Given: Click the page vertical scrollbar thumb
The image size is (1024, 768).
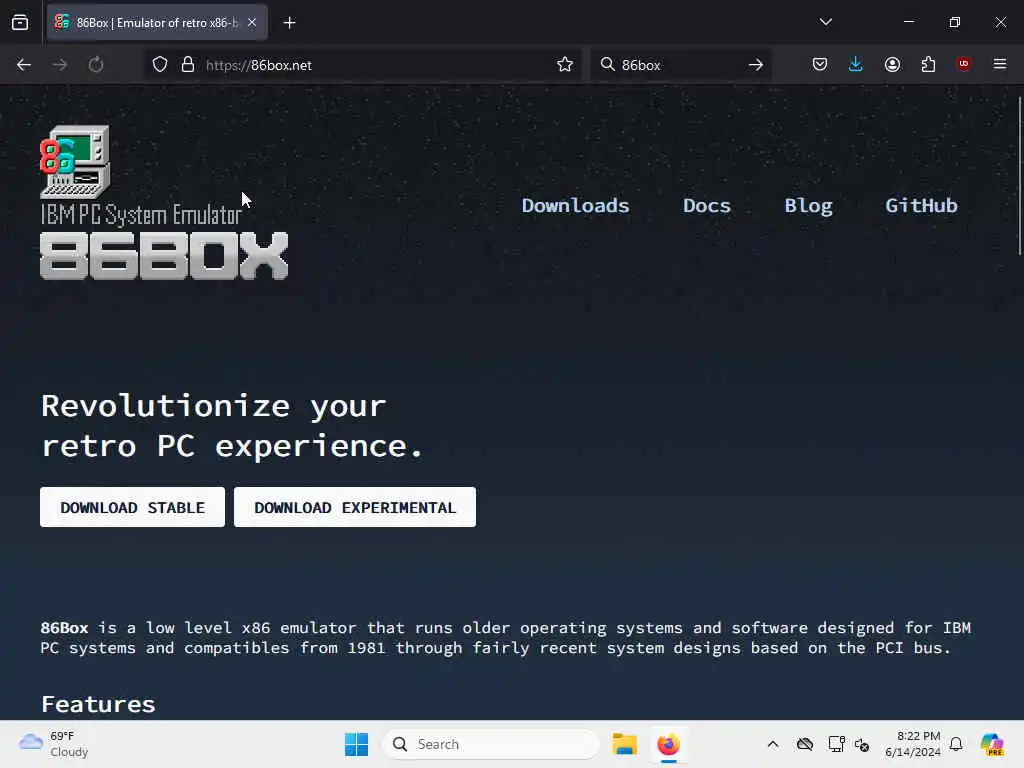Looking at the screenshot, I should tap(1019, 176).
